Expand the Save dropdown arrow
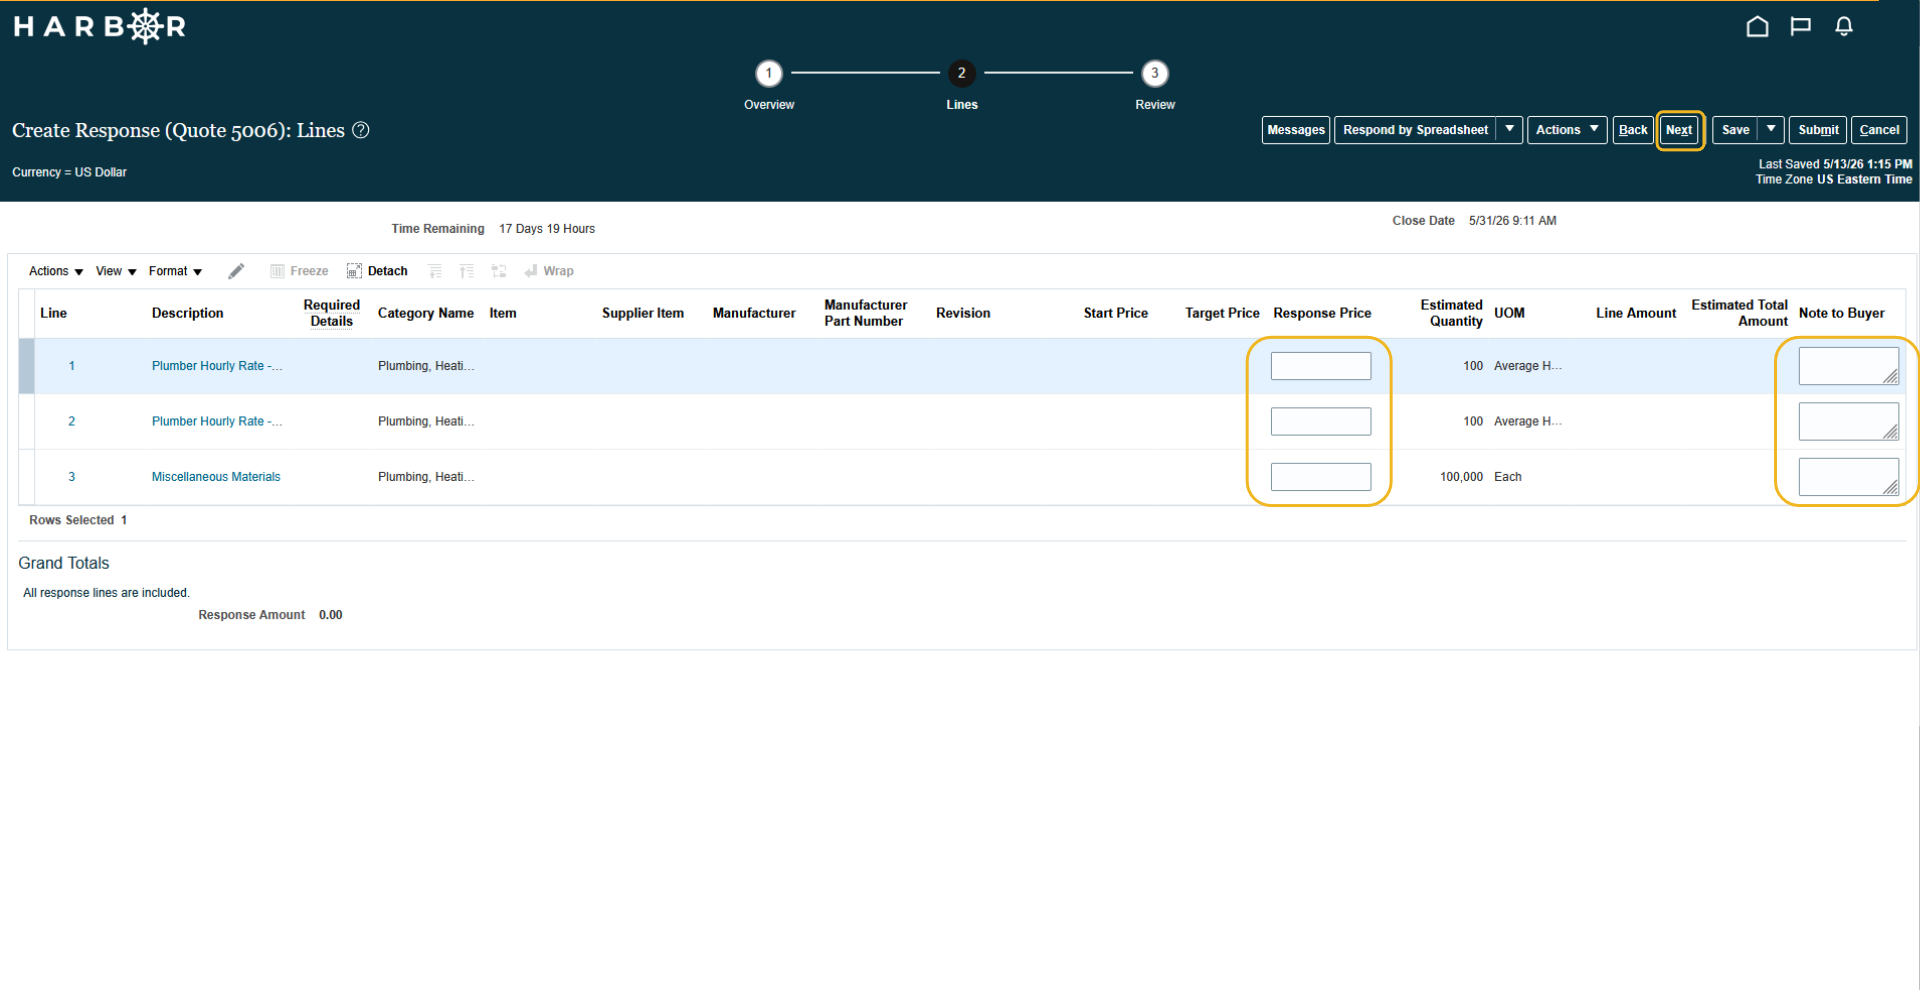Image resolution: width=1920 pixels, height=990 pixels. coord(1771,130)
